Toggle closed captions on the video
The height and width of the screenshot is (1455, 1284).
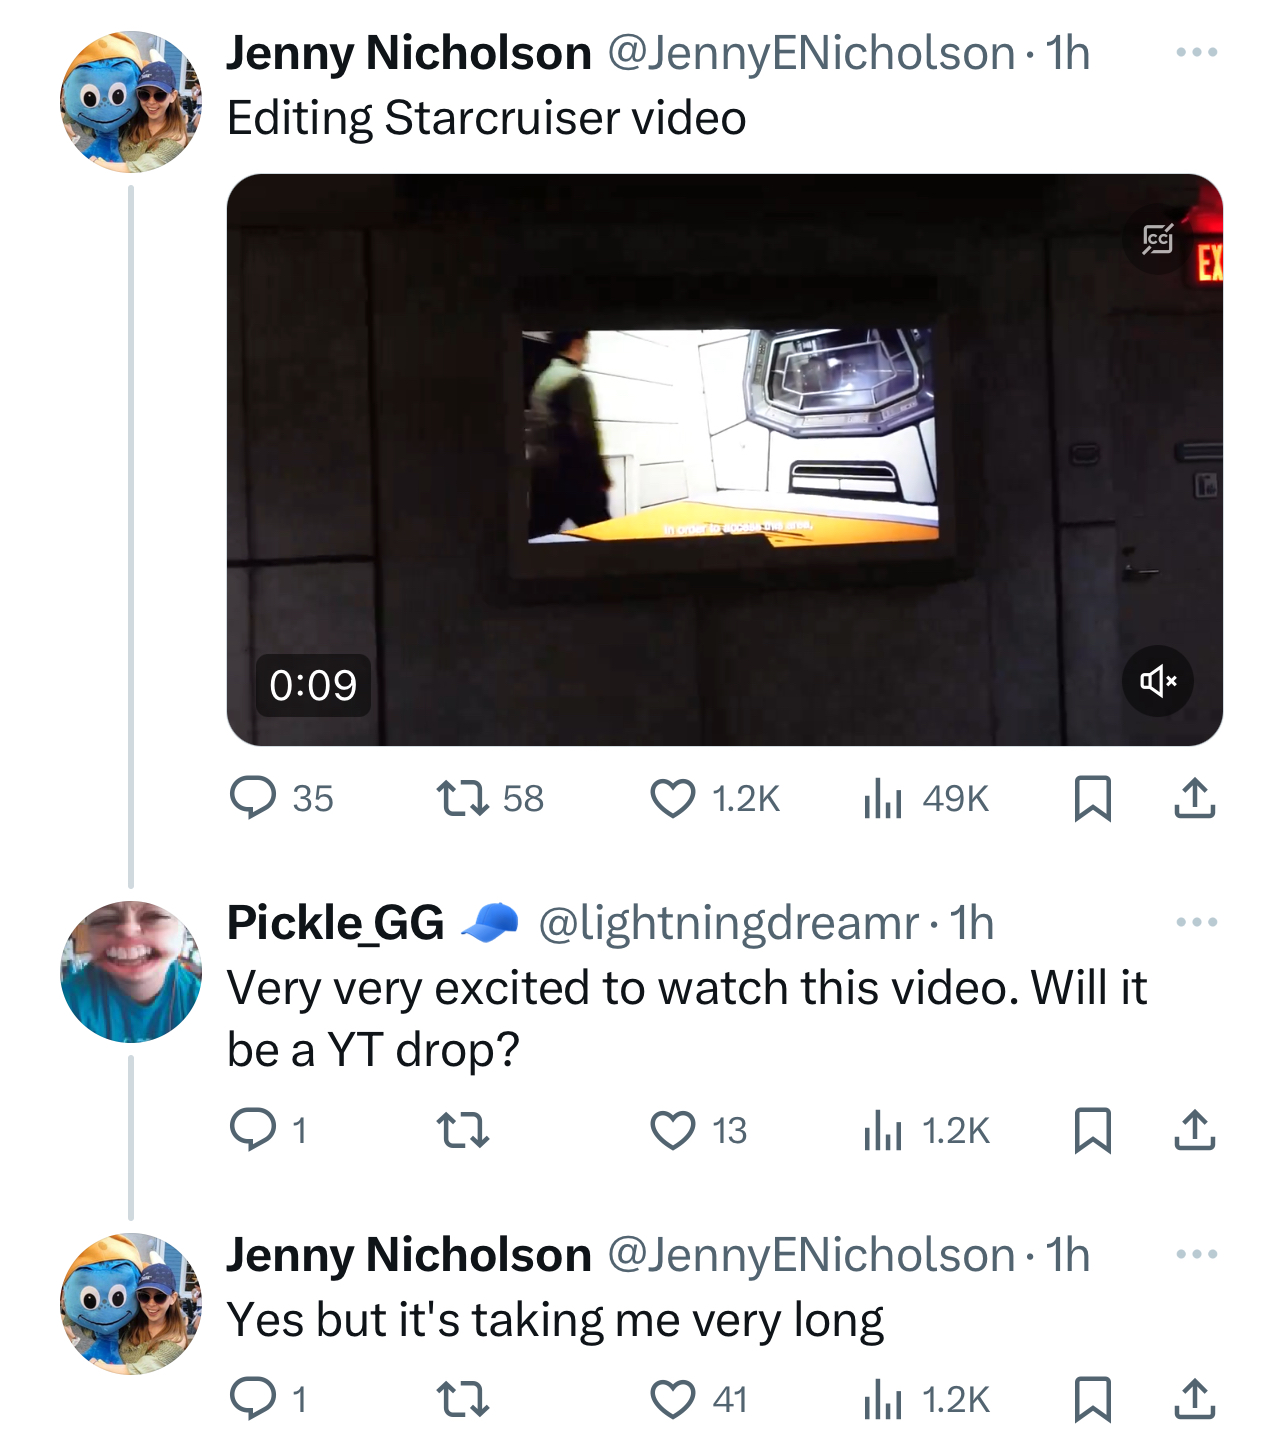(x=1158, y=239)
